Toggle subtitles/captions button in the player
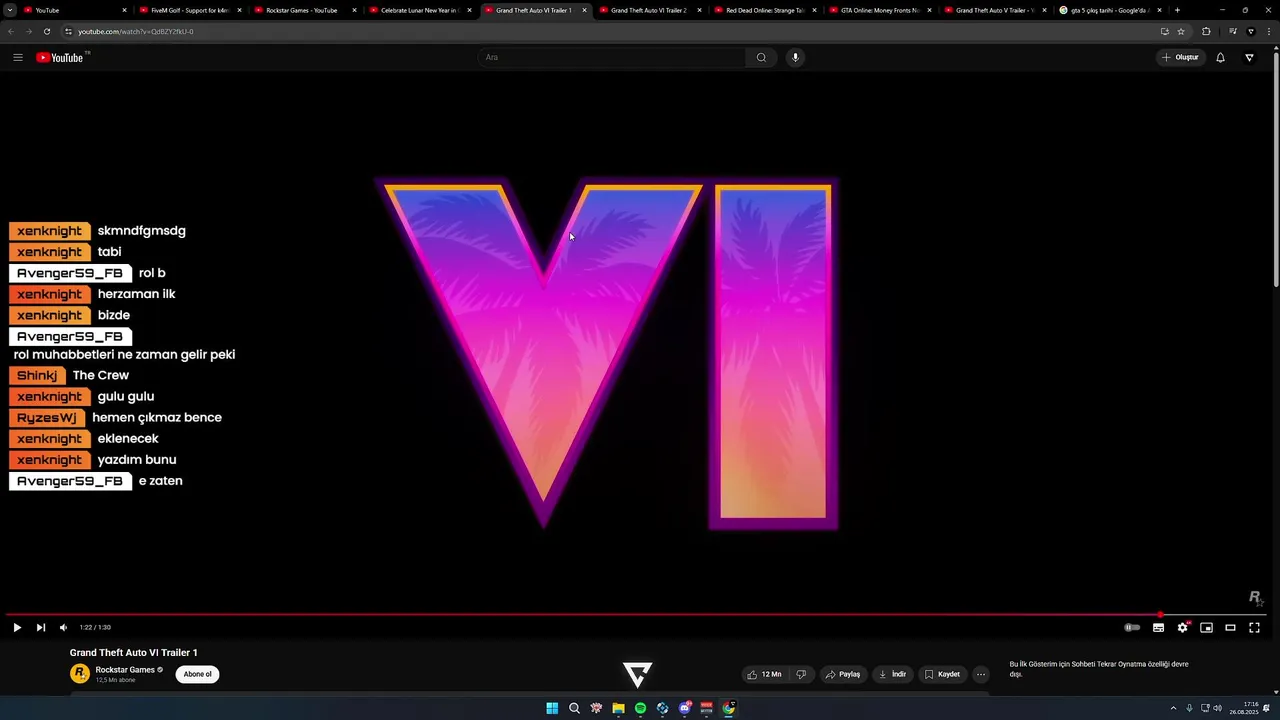1280x720 pixels. point(1158,627)
